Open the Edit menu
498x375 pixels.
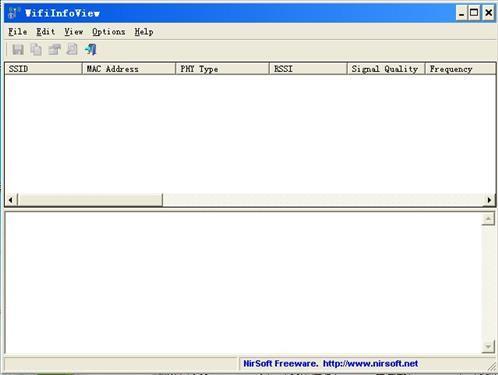pos(46,32)
